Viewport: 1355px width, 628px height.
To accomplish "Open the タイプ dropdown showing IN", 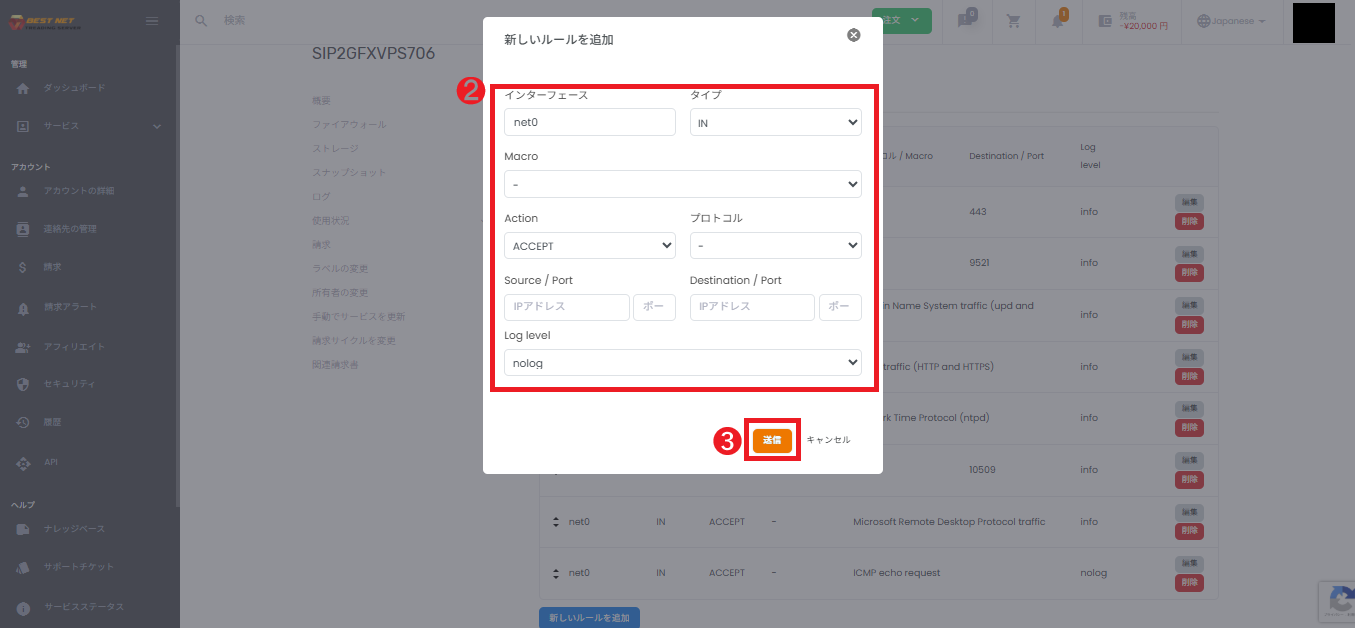I will [x=775, y=122].
